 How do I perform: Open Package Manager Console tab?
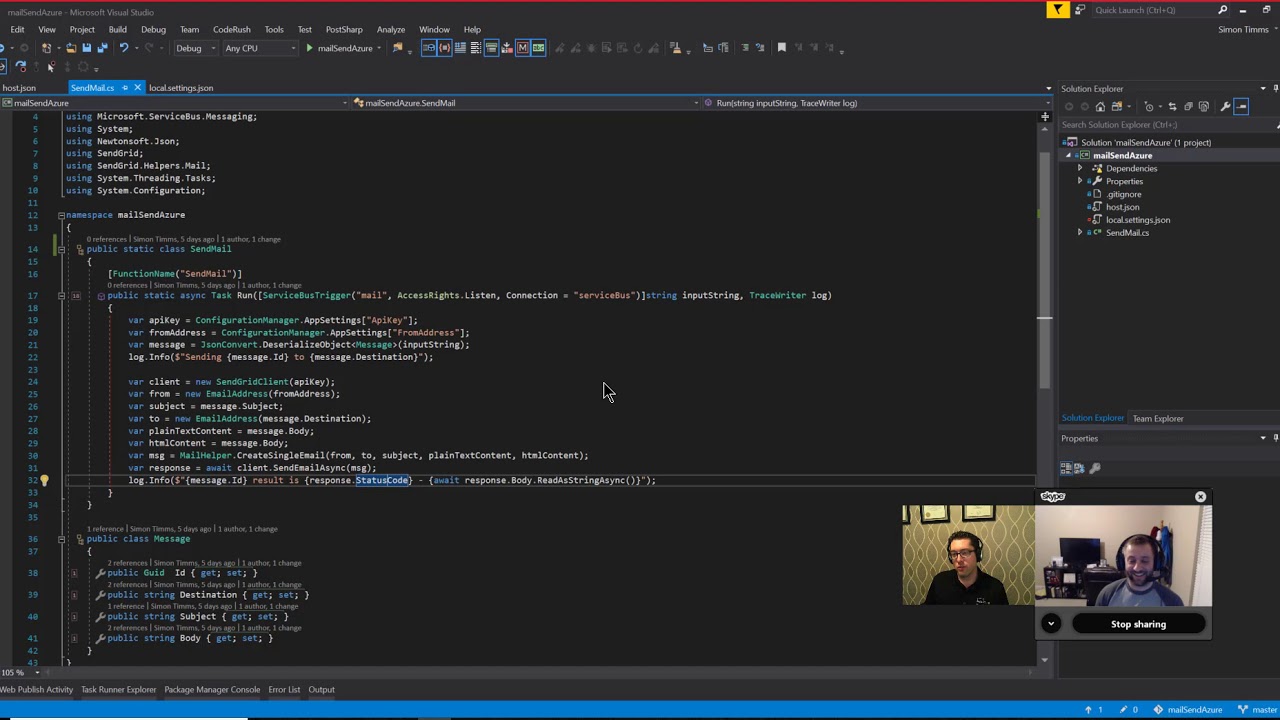(212, 690)
